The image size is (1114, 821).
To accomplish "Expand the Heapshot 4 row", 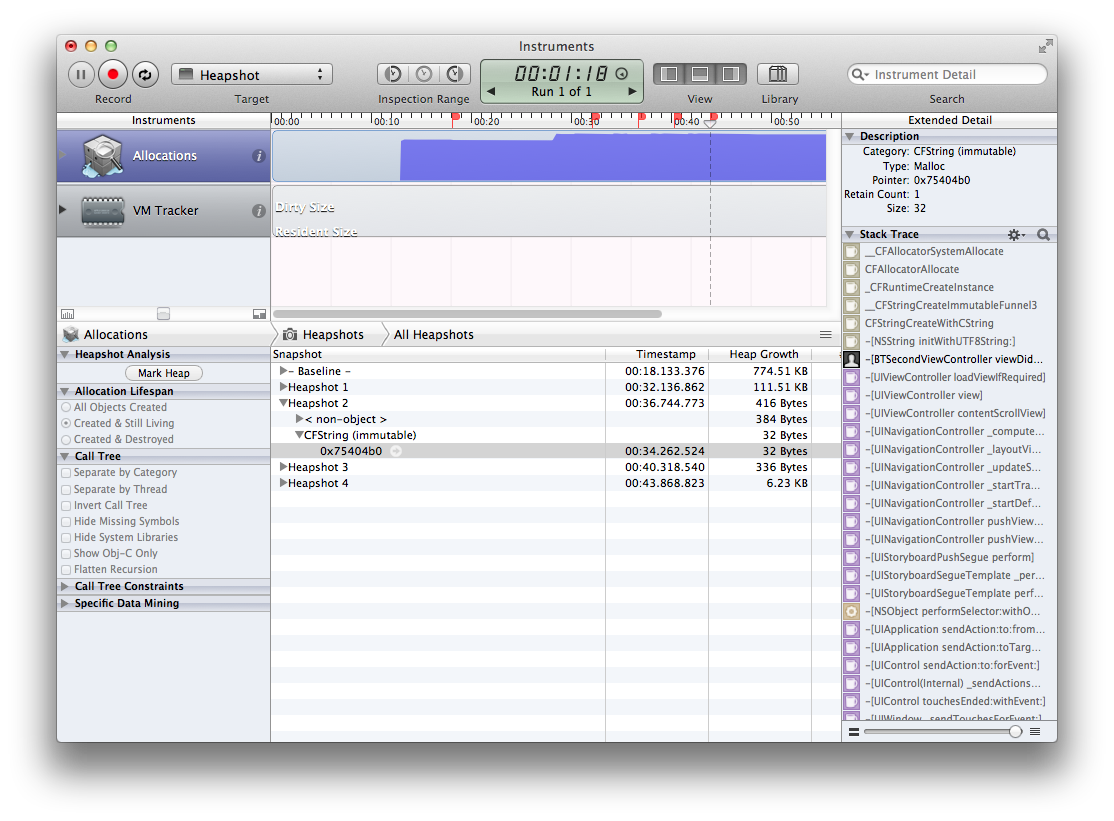I will [x=283, y=483].
